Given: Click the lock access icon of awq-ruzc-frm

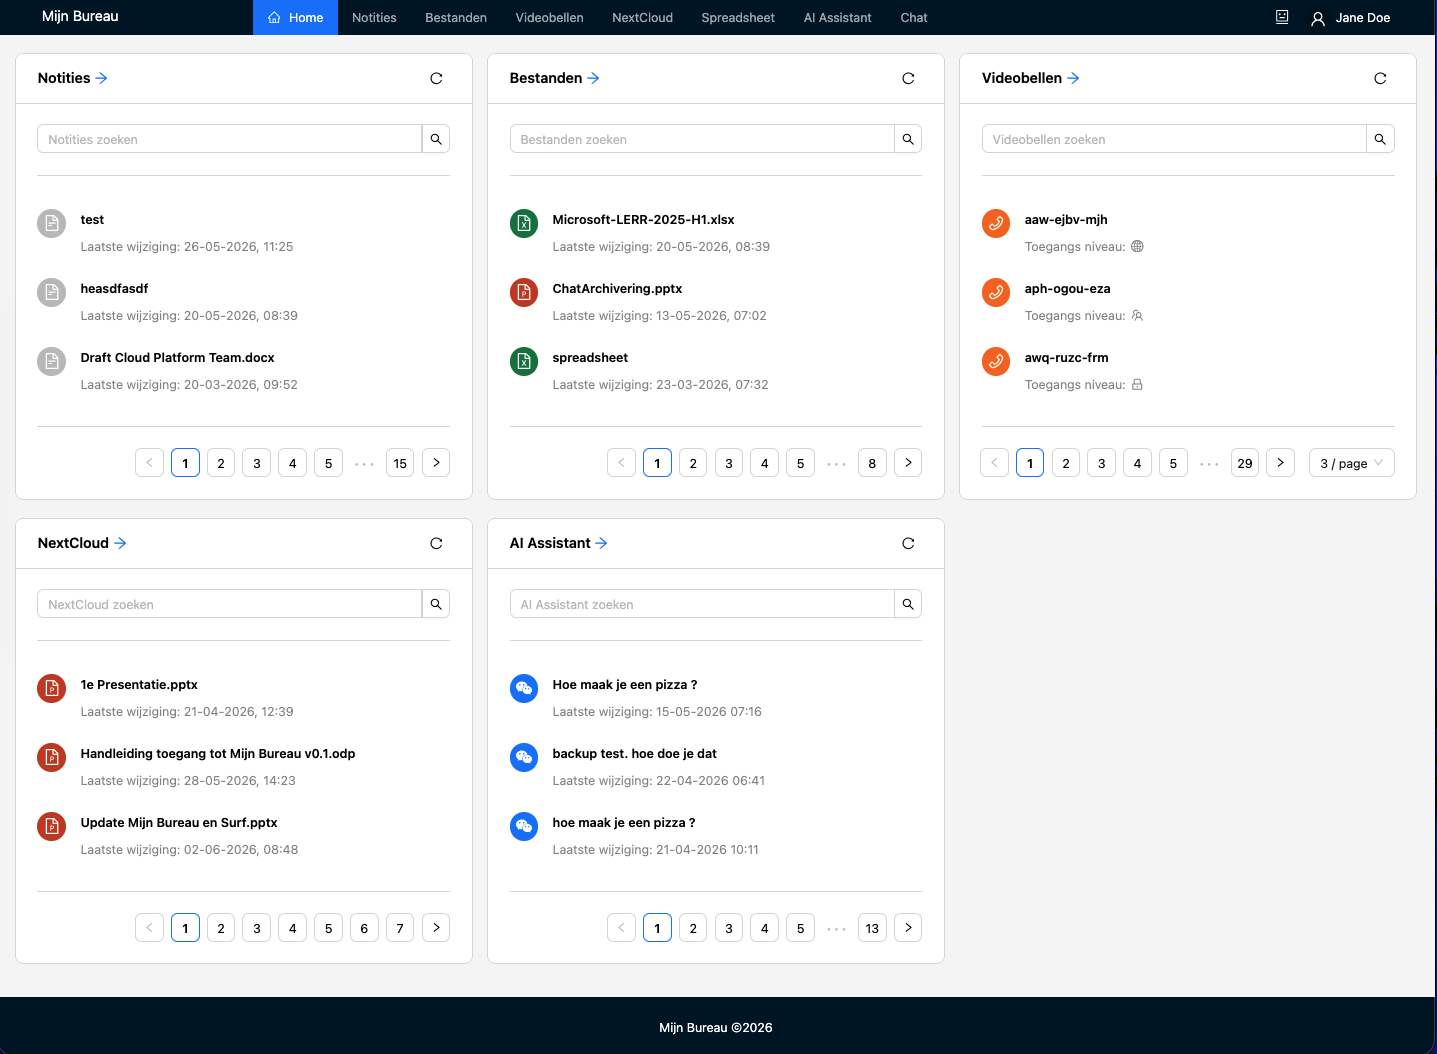Looking at the screenshot, I should click(1137, 384).
